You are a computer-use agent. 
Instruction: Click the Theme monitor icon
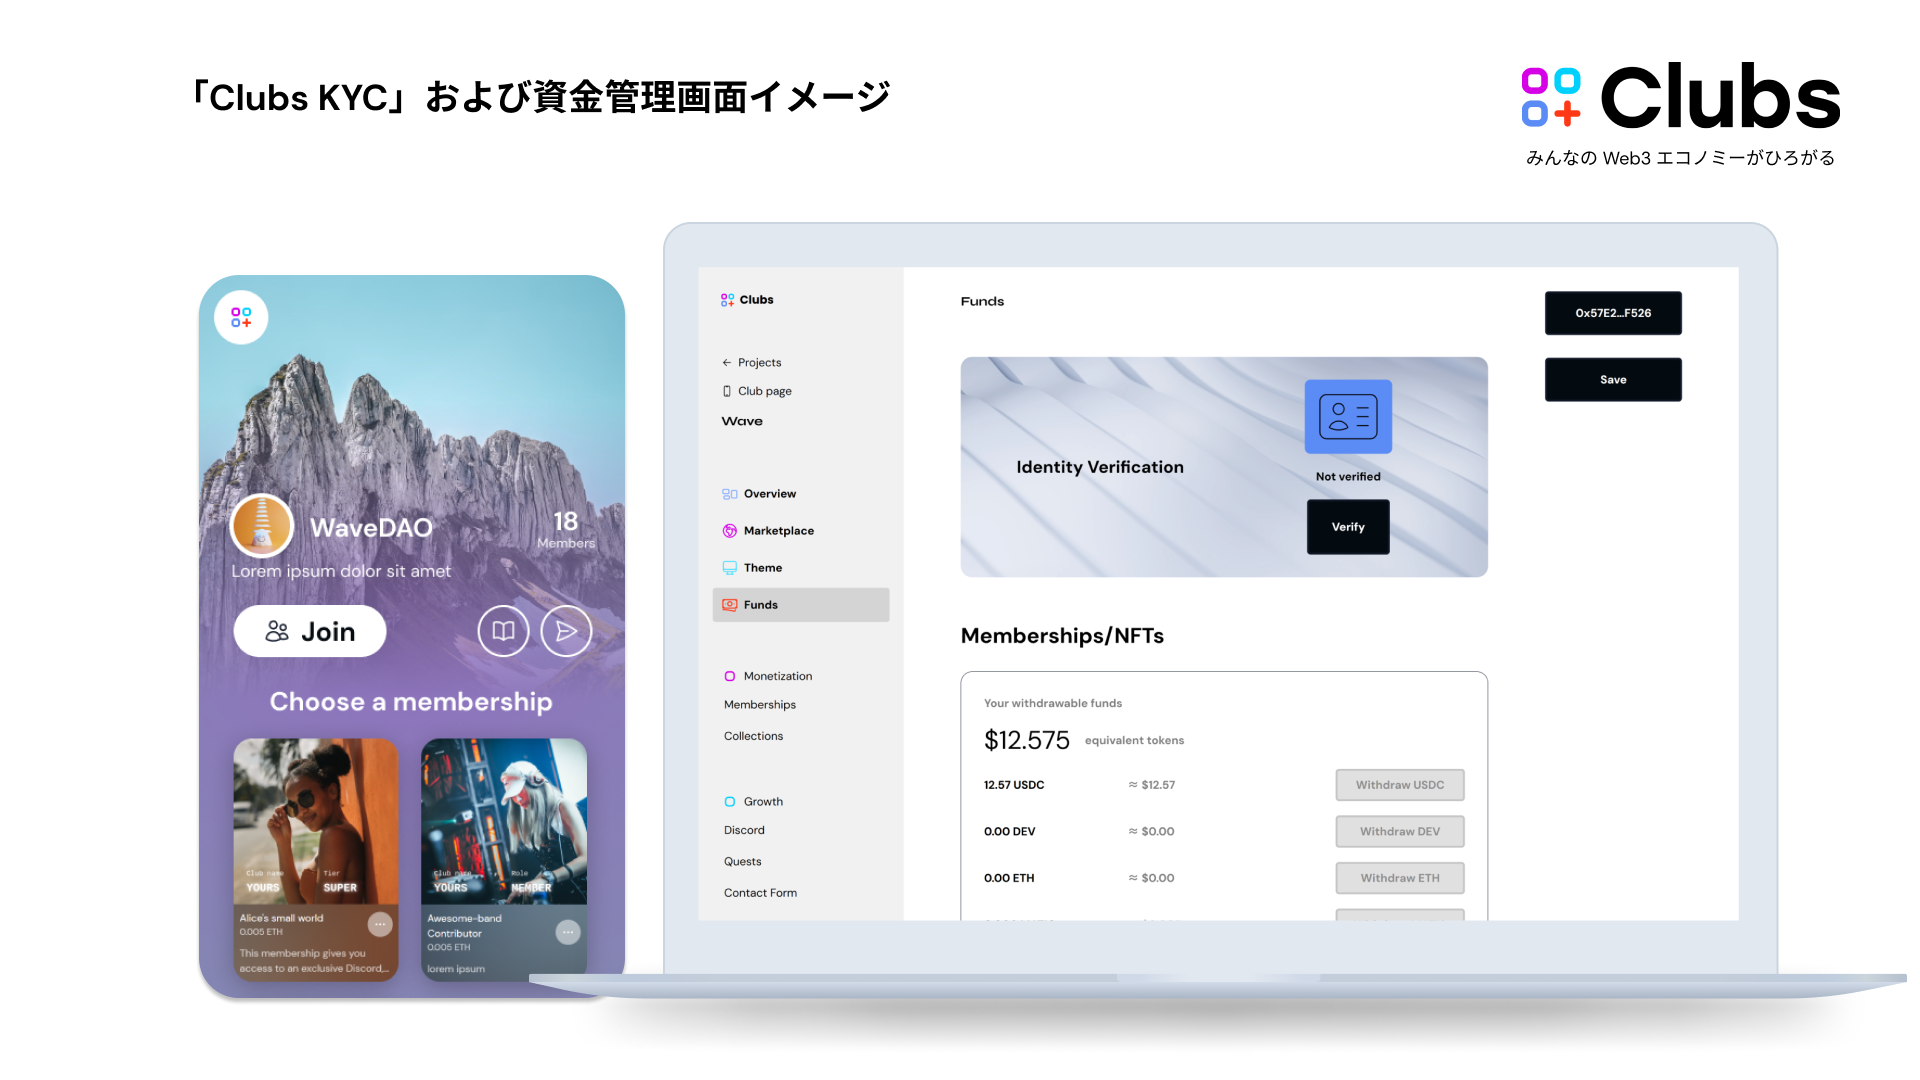tap(729, 567)
